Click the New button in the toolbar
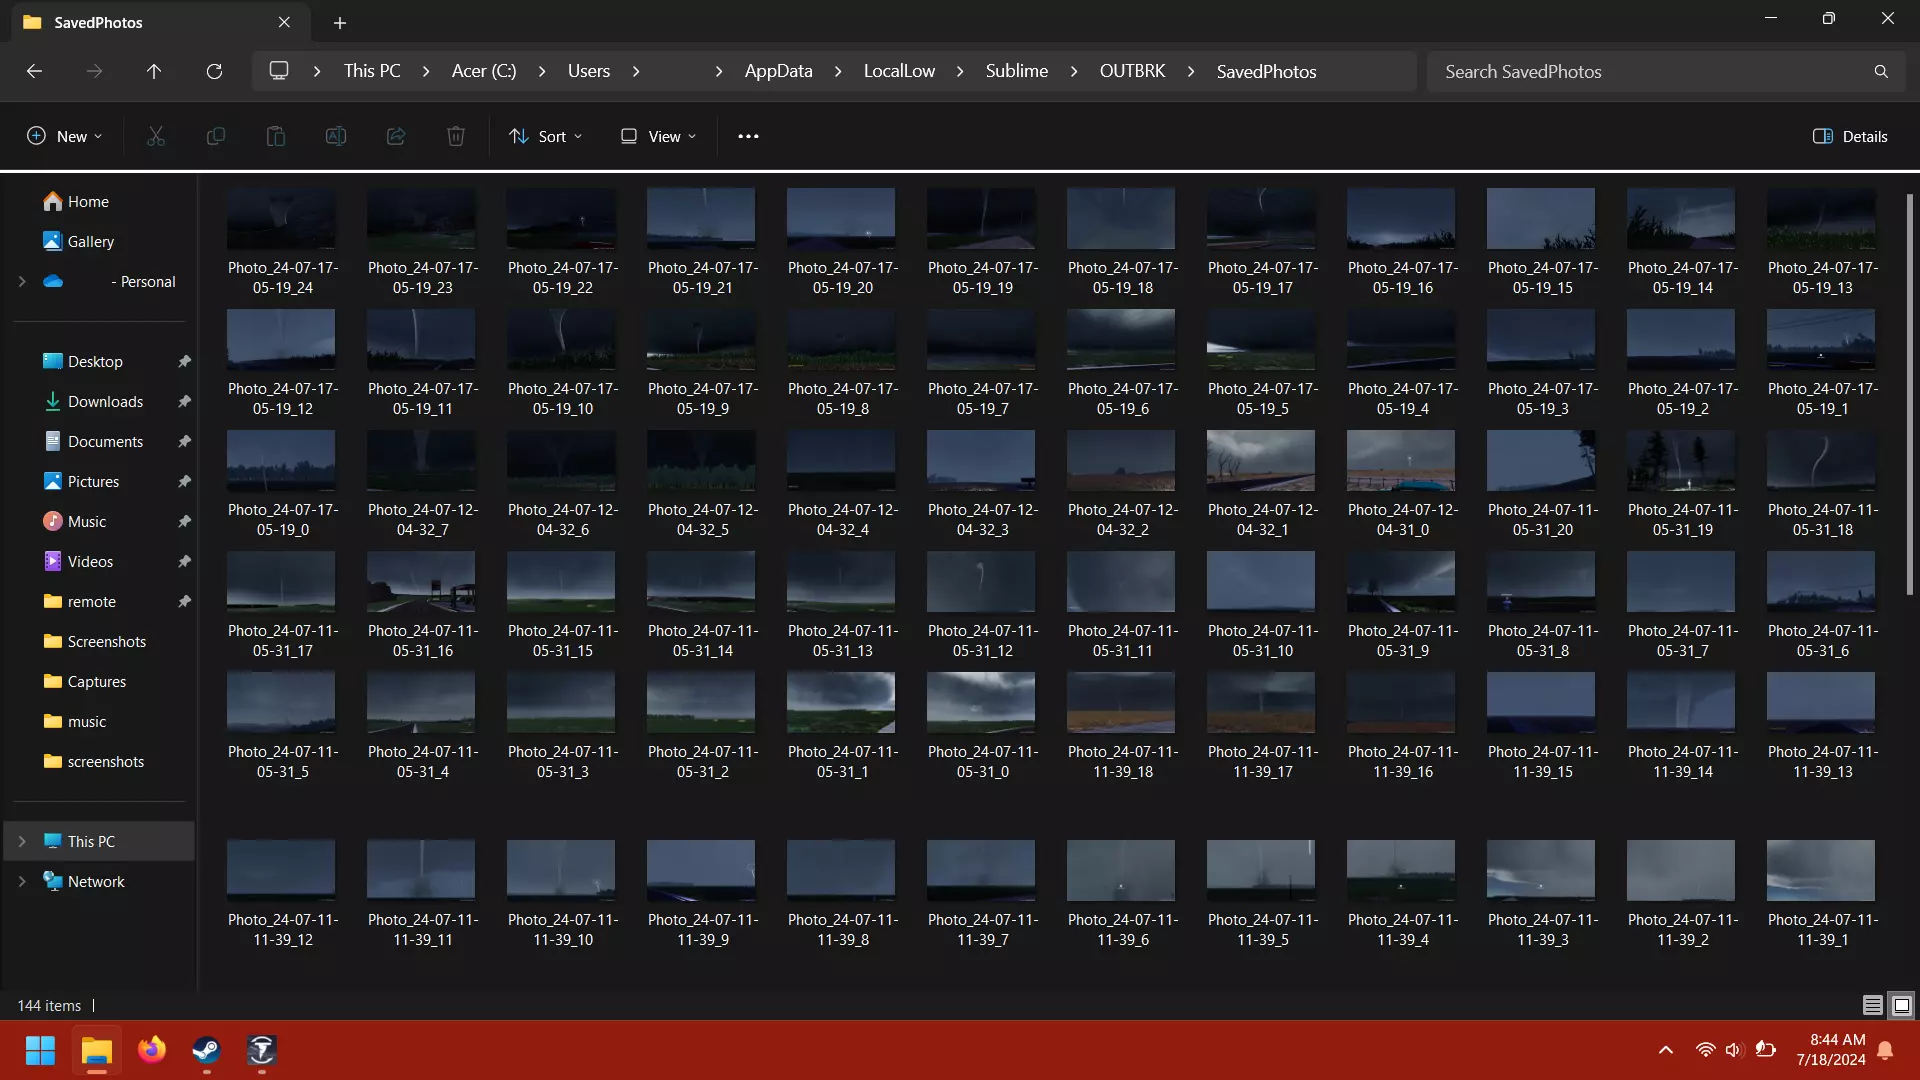This screenshot has height=1080, width=1920. [x=65, y=136]
